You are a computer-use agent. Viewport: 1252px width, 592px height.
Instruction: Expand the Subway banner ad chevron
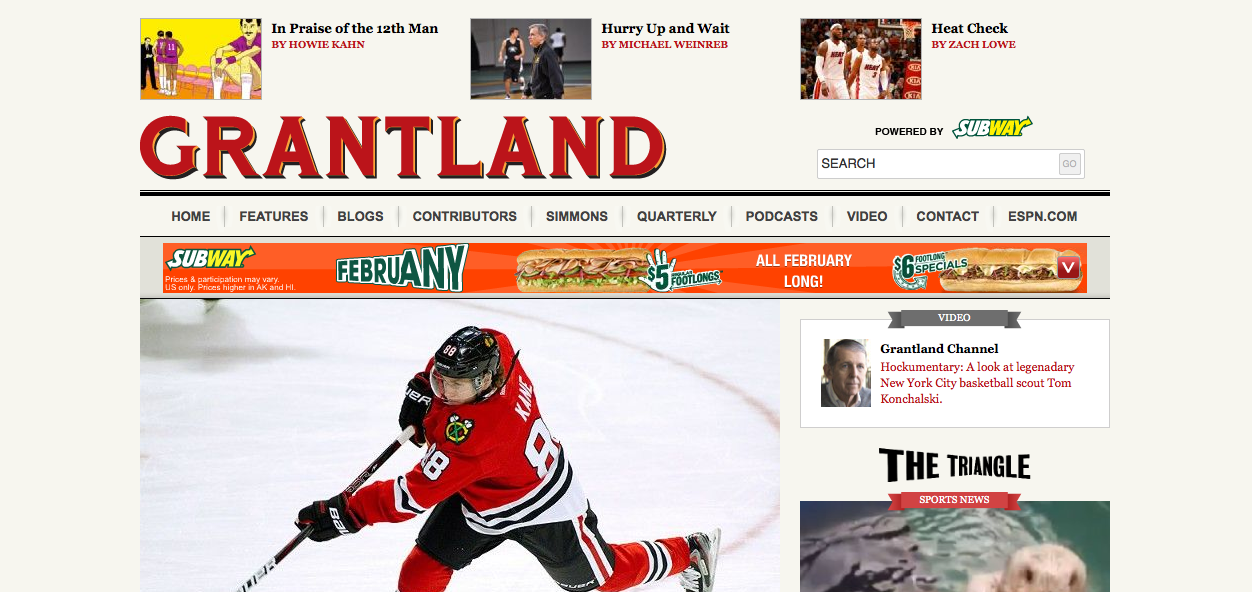click(1069, 267)
